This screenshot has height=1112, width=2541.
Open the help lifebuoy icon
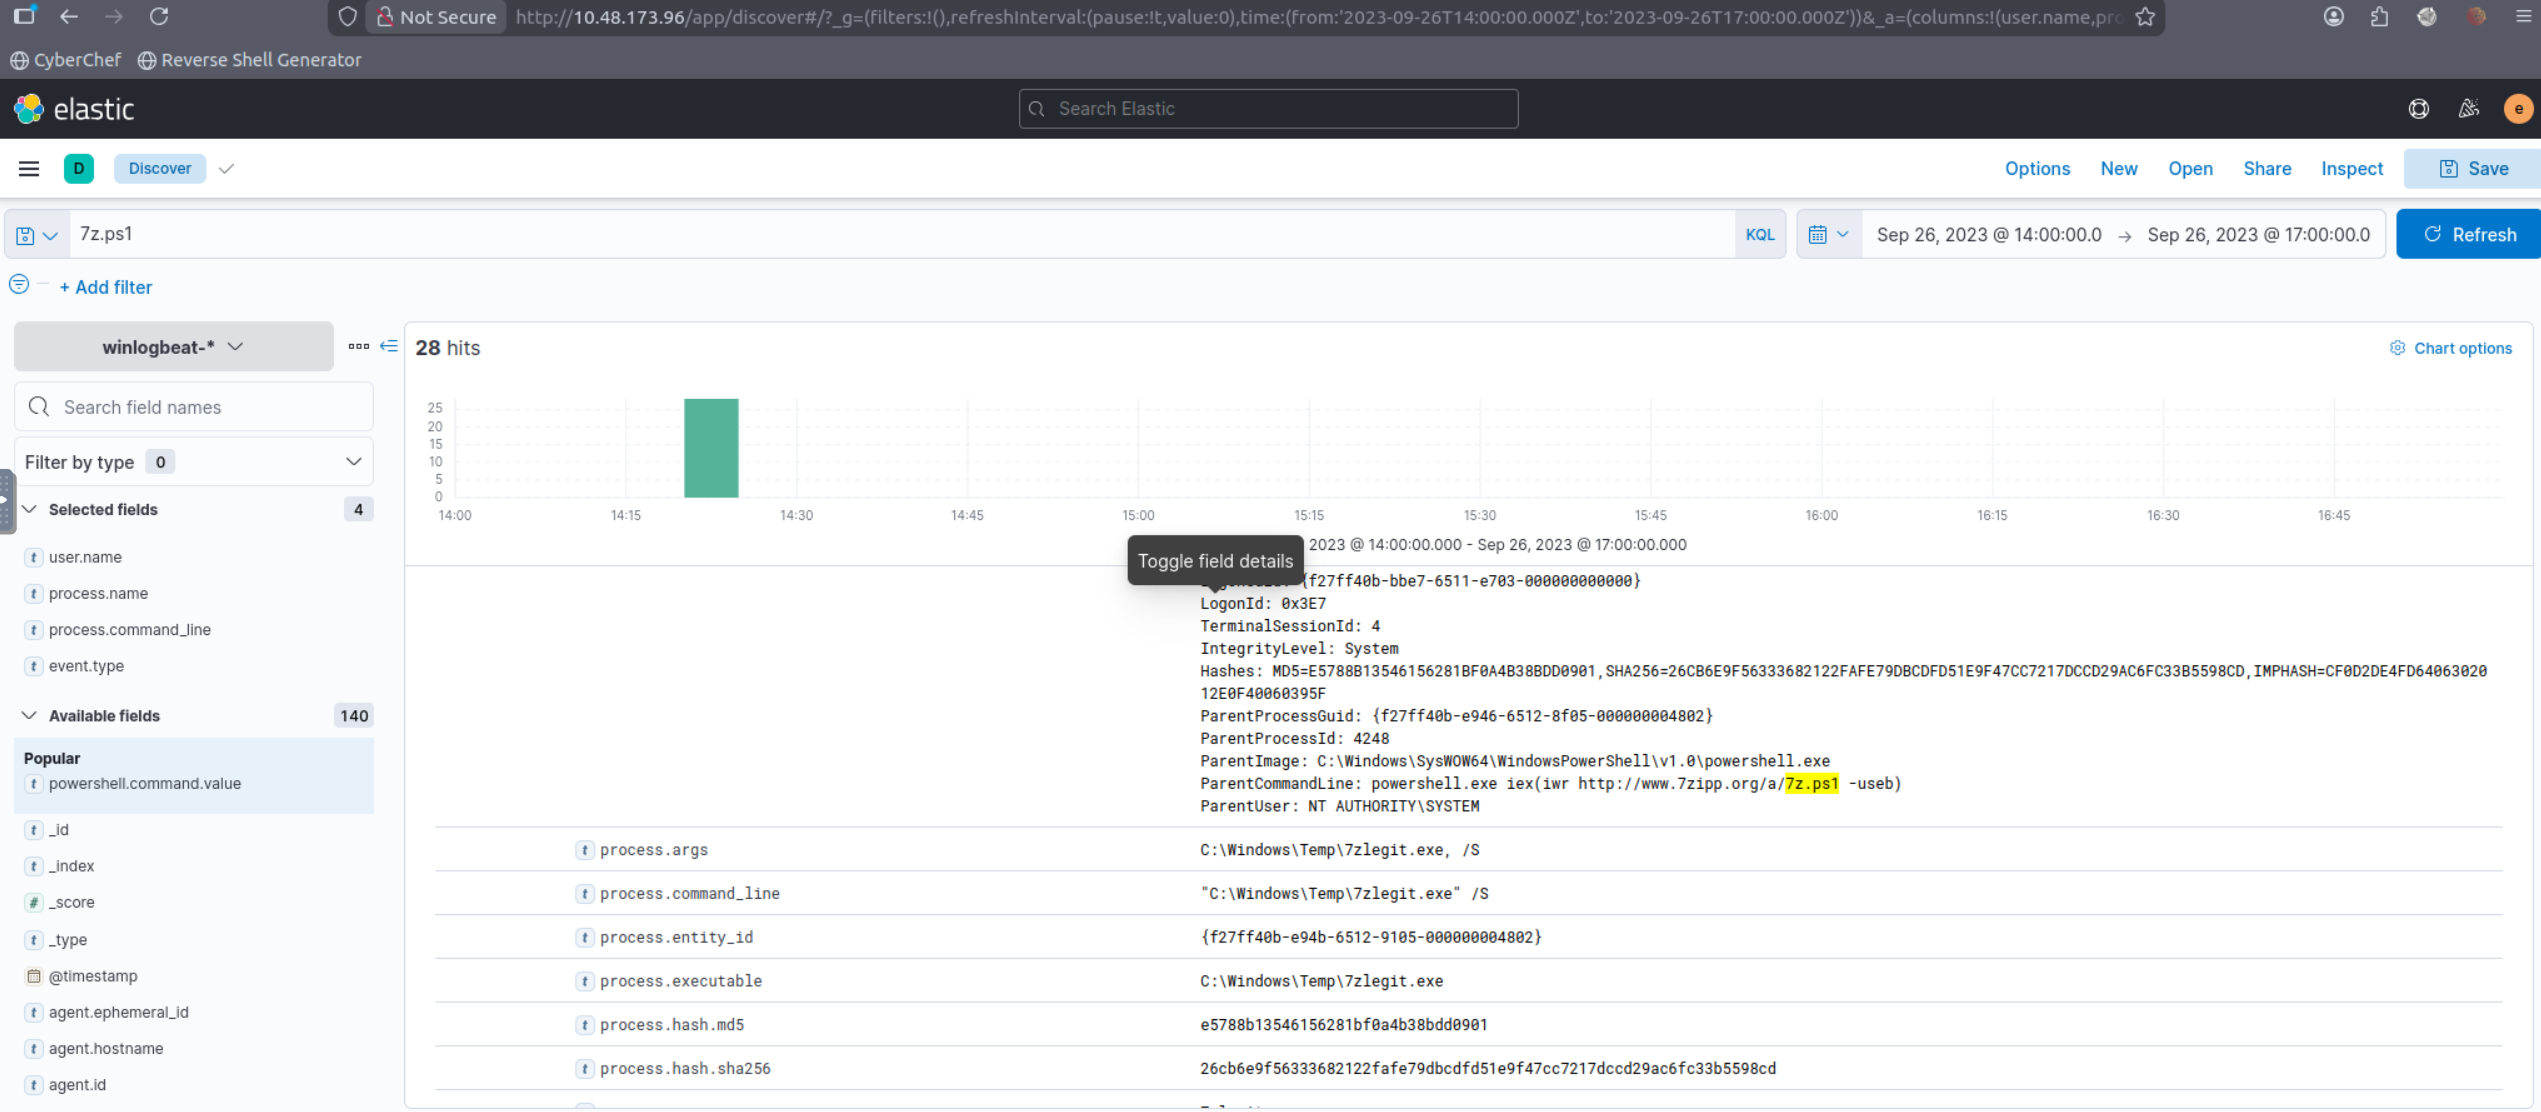point(2418,109)
